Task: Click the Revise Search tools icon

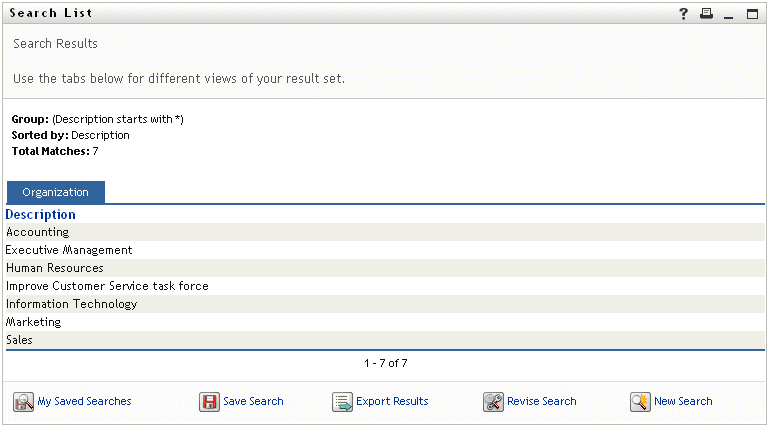Action: (493, 402)
